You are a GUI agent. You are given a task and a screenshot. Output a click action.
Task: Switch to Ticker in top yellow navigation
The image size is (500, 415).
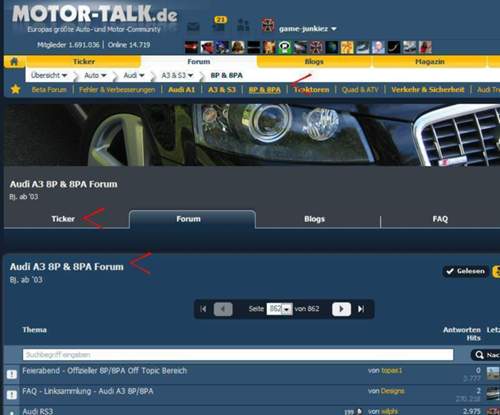pos(84,62)
